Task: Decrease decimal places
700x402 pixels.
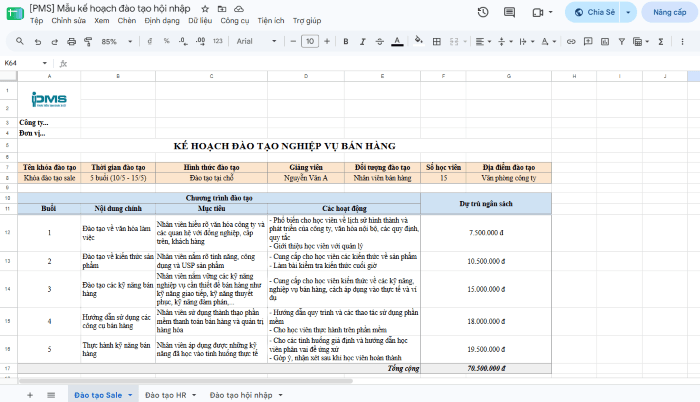Action: (x=183, y=42)
